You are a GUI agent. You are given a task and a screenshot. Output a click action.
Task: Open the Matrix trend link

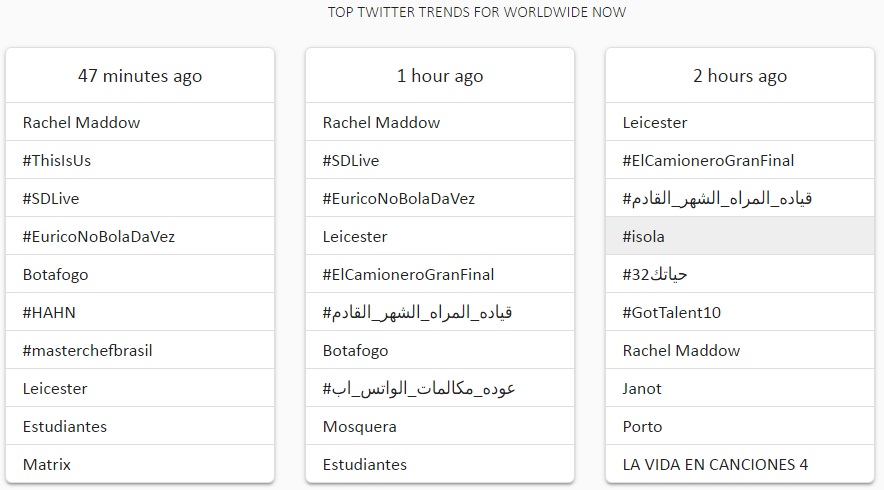click(x=47, y=464)
